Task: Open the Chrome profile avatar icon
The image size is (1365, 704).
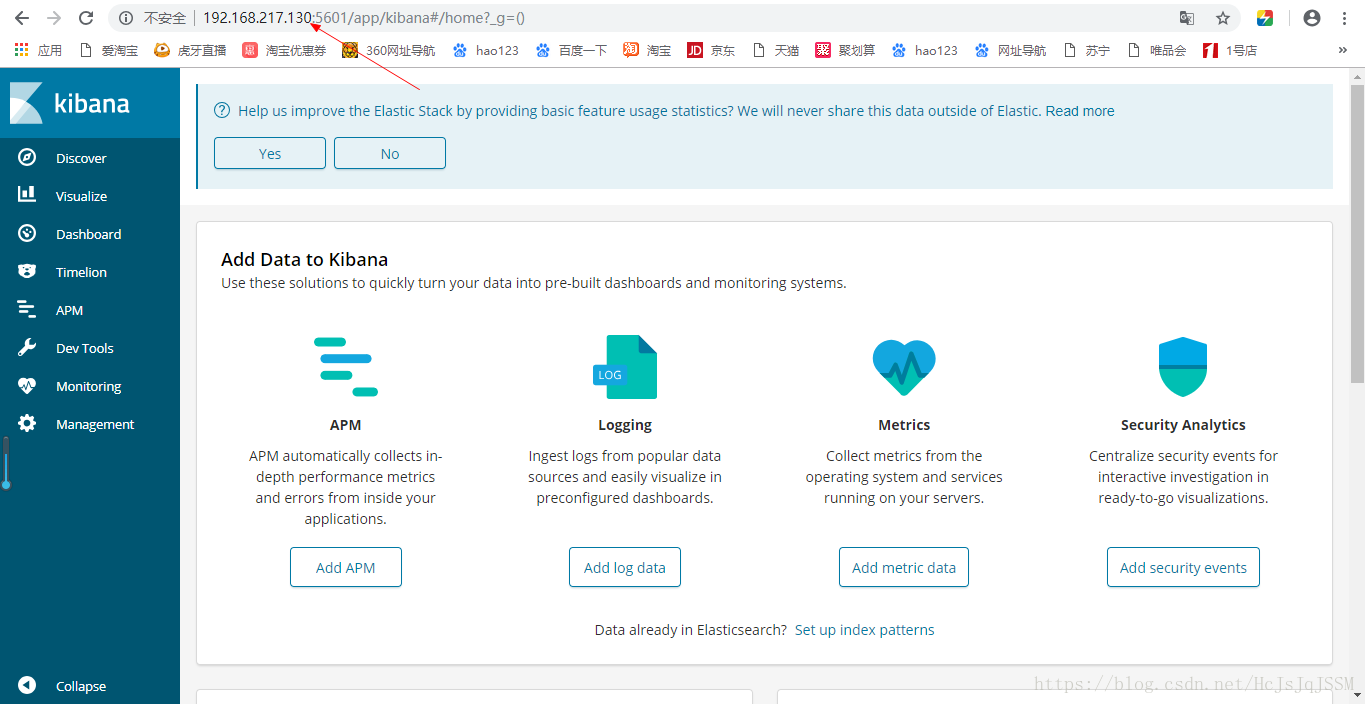Action: 1312,18
